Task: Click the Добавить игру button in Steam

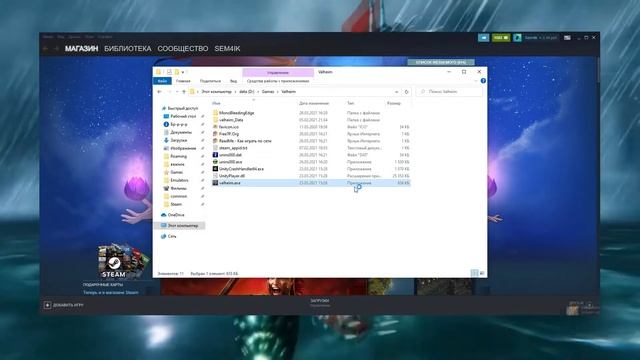Action: (x=64, y=305)
